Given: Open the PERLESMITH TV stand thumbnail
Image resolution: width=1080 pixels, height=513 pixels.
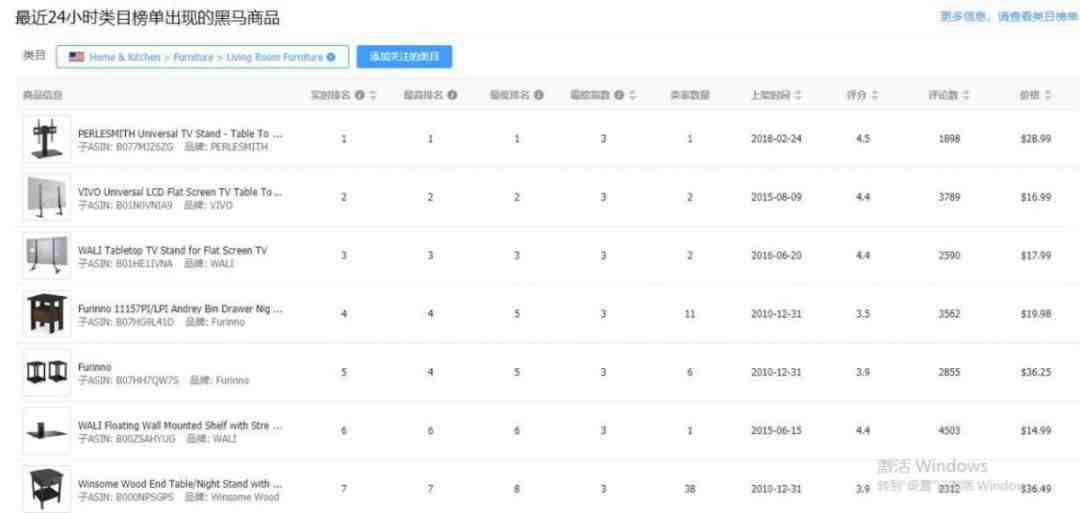Looking at the screenshot, I should (47, 139).
